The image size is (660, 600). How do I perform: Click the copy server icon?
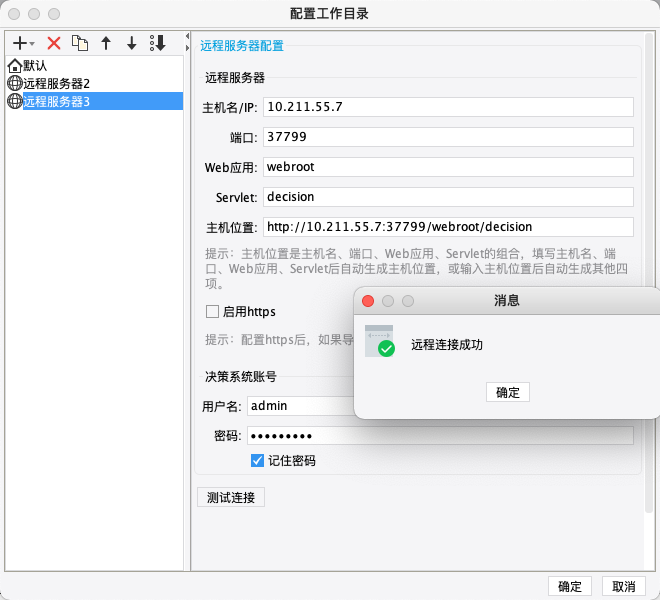[80, 43]
